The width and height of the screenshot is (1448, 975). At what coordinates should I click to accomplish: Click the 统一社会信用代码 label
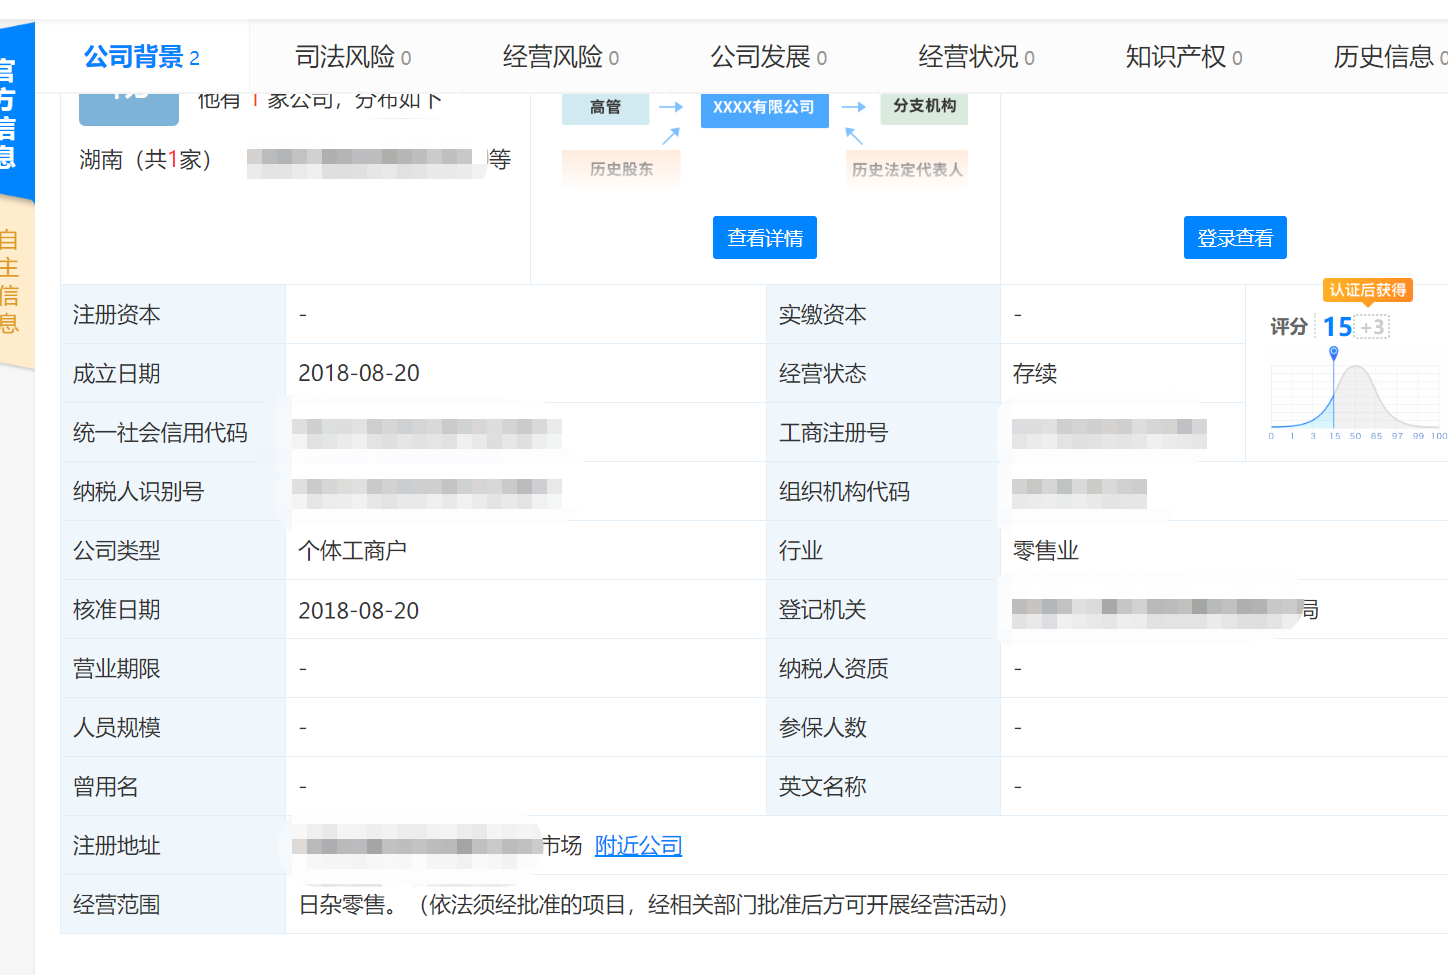coord(160,433)
